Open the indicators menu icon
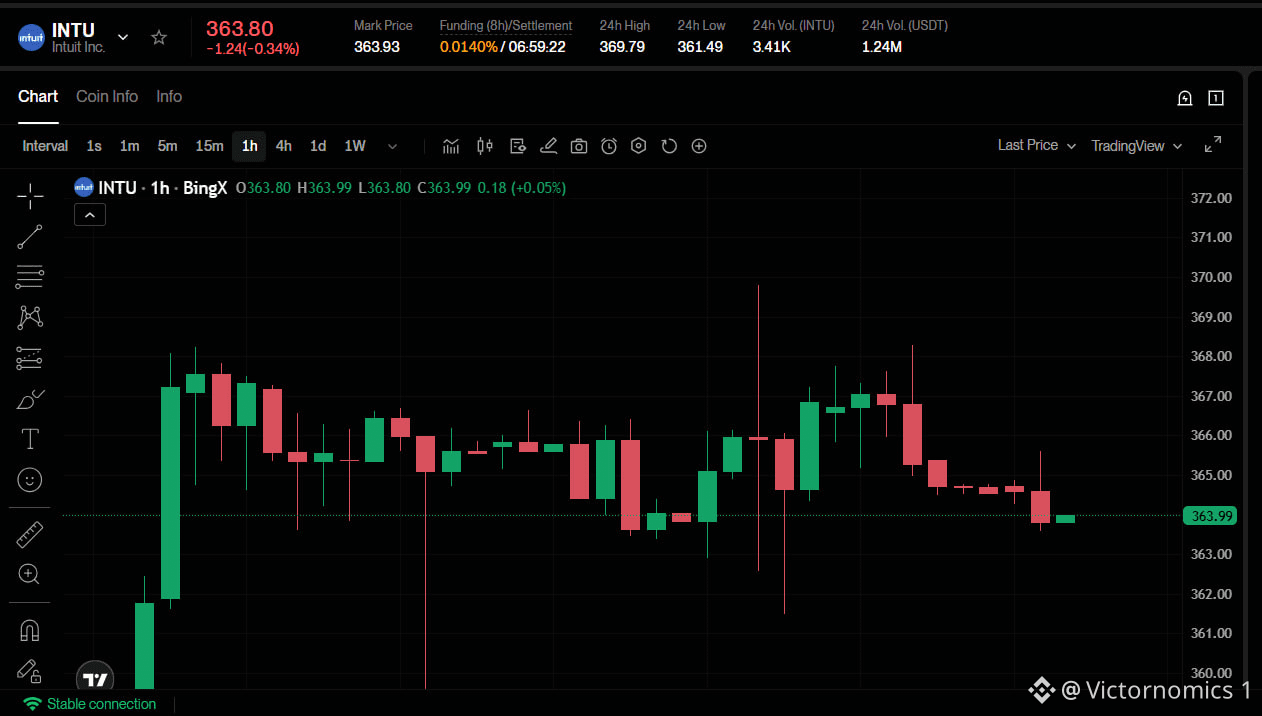Screen dimensions: 1262x716 (451, 146)
